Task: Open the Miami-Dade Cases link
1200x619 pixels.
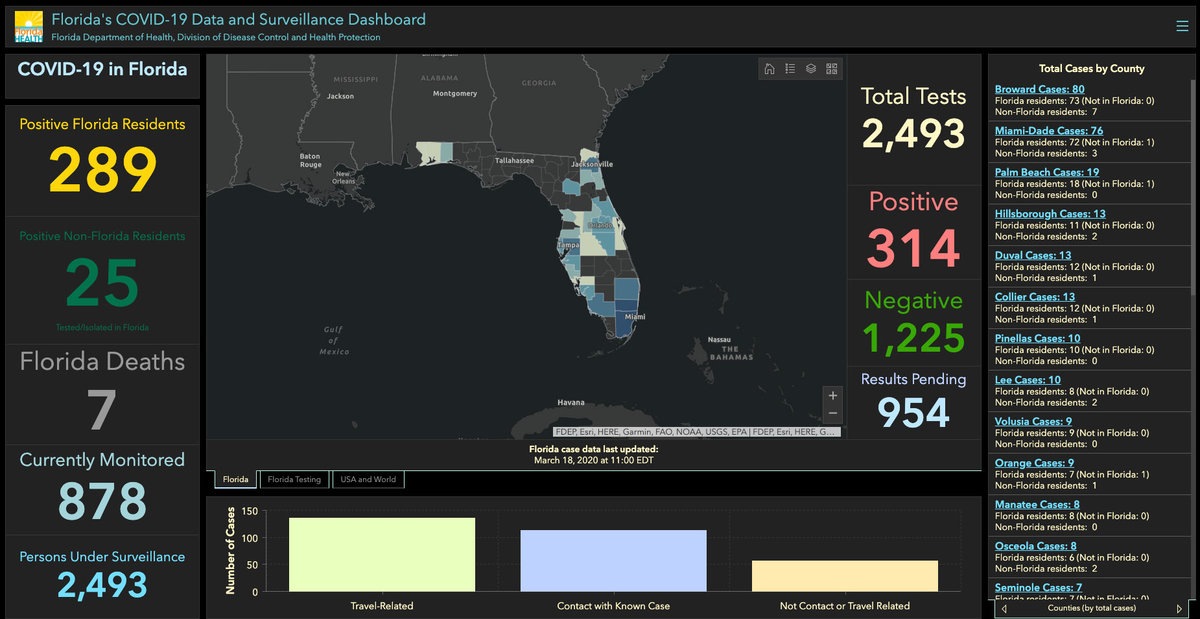Action: [x=1048, y=131]
